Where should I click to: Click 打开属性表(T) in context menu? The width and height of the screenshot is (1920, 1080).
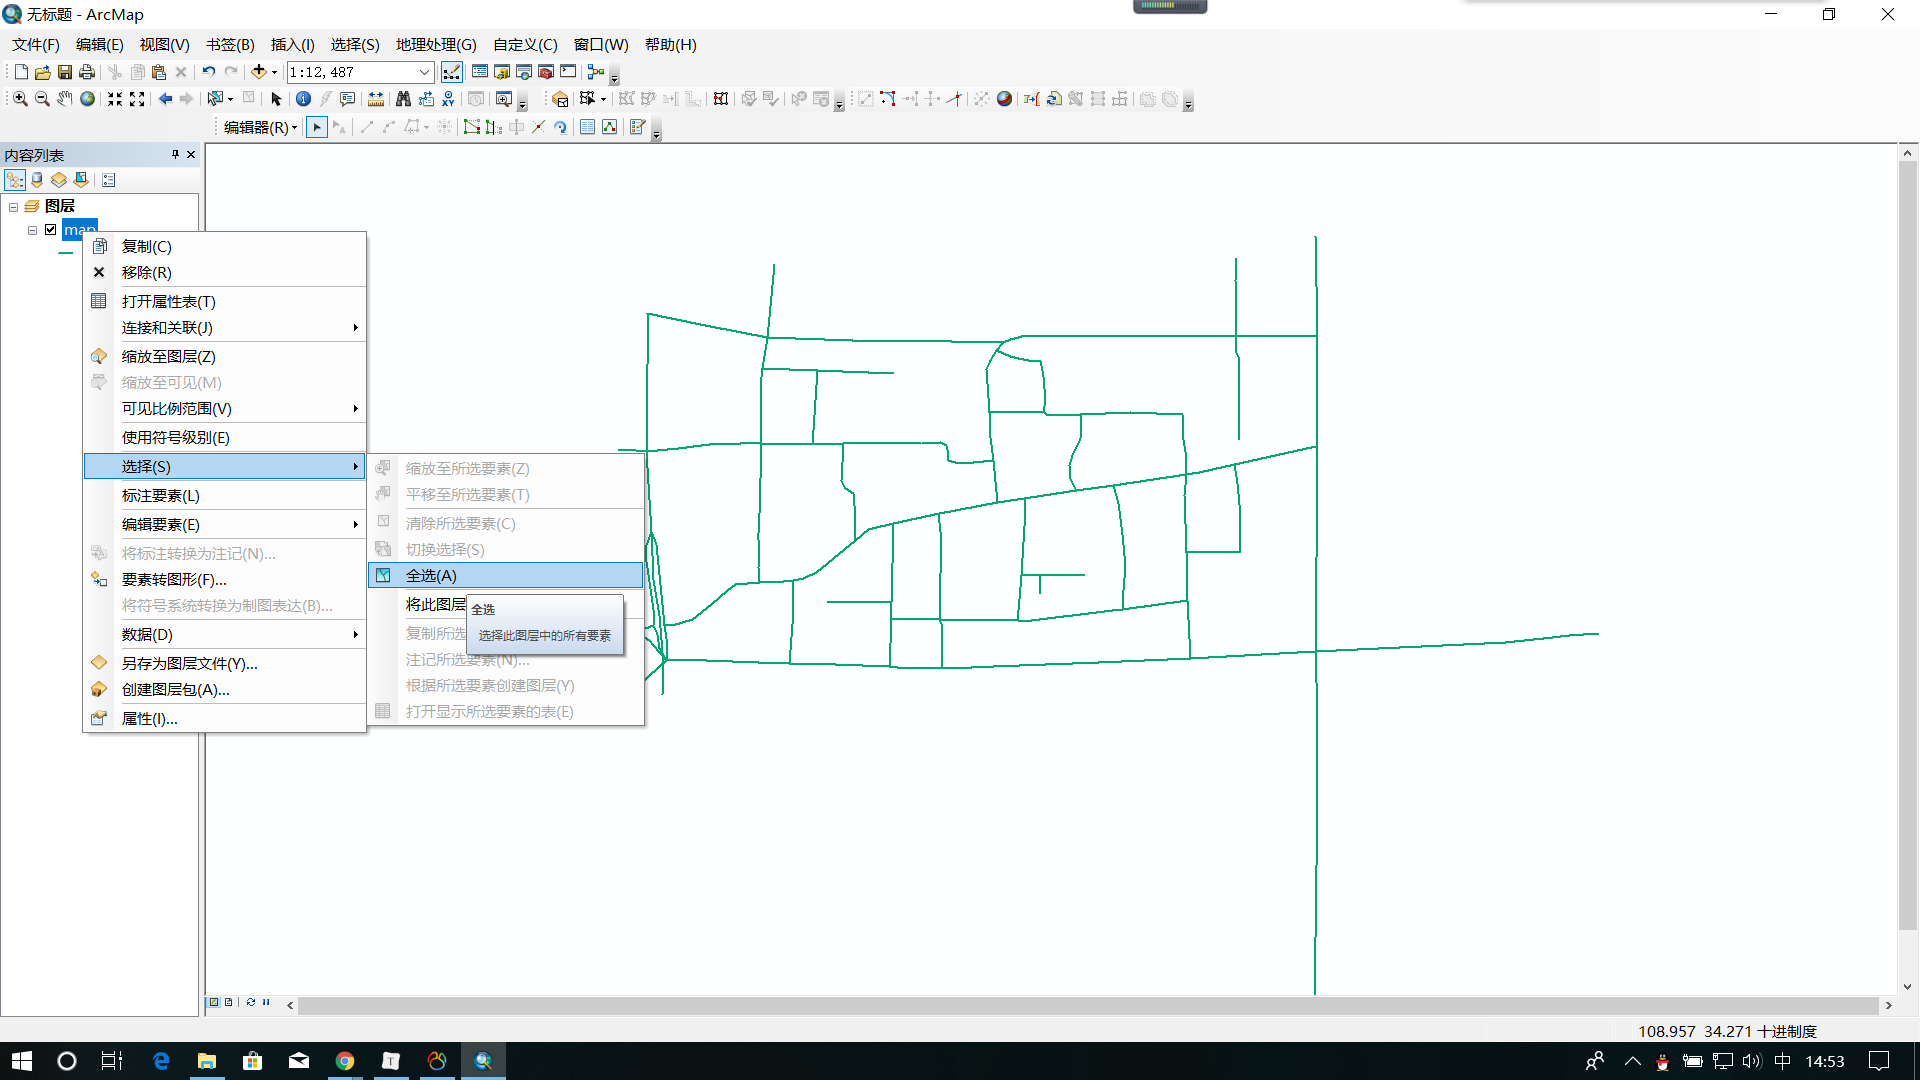coord(169,301)
